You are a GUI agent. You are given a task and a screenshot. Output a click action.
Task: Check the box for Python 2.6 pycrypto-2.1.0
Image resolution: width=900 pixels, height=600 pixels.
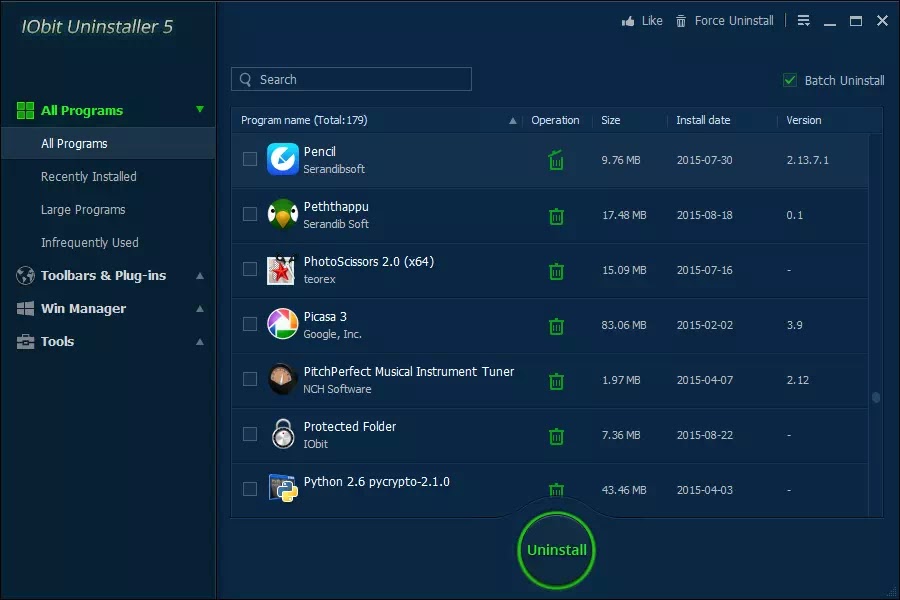click(250, 489)
